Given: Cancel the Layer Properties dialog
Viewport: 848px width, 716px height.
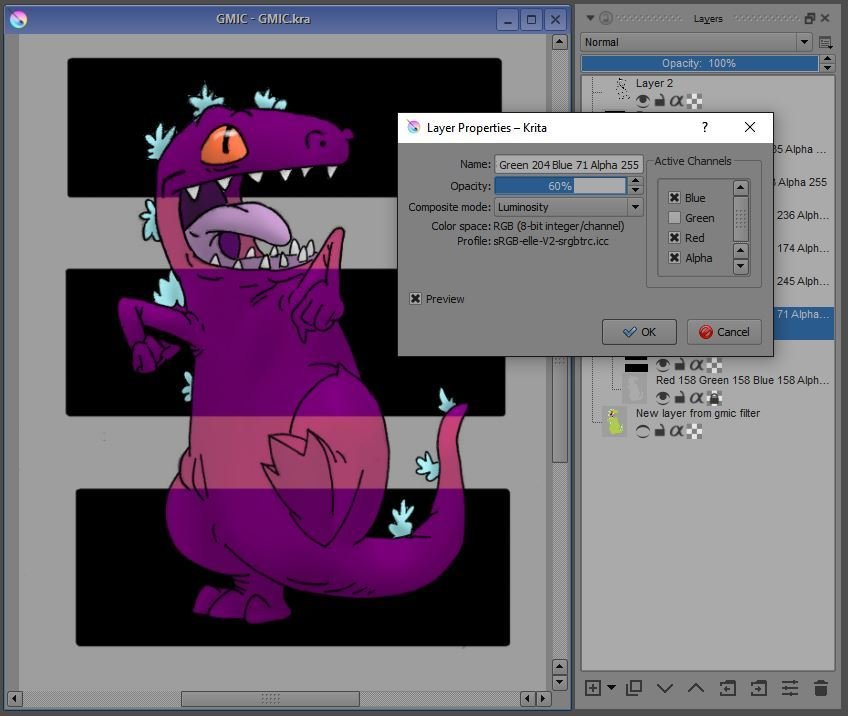Looking at the screenshot, I should [724, 332].
